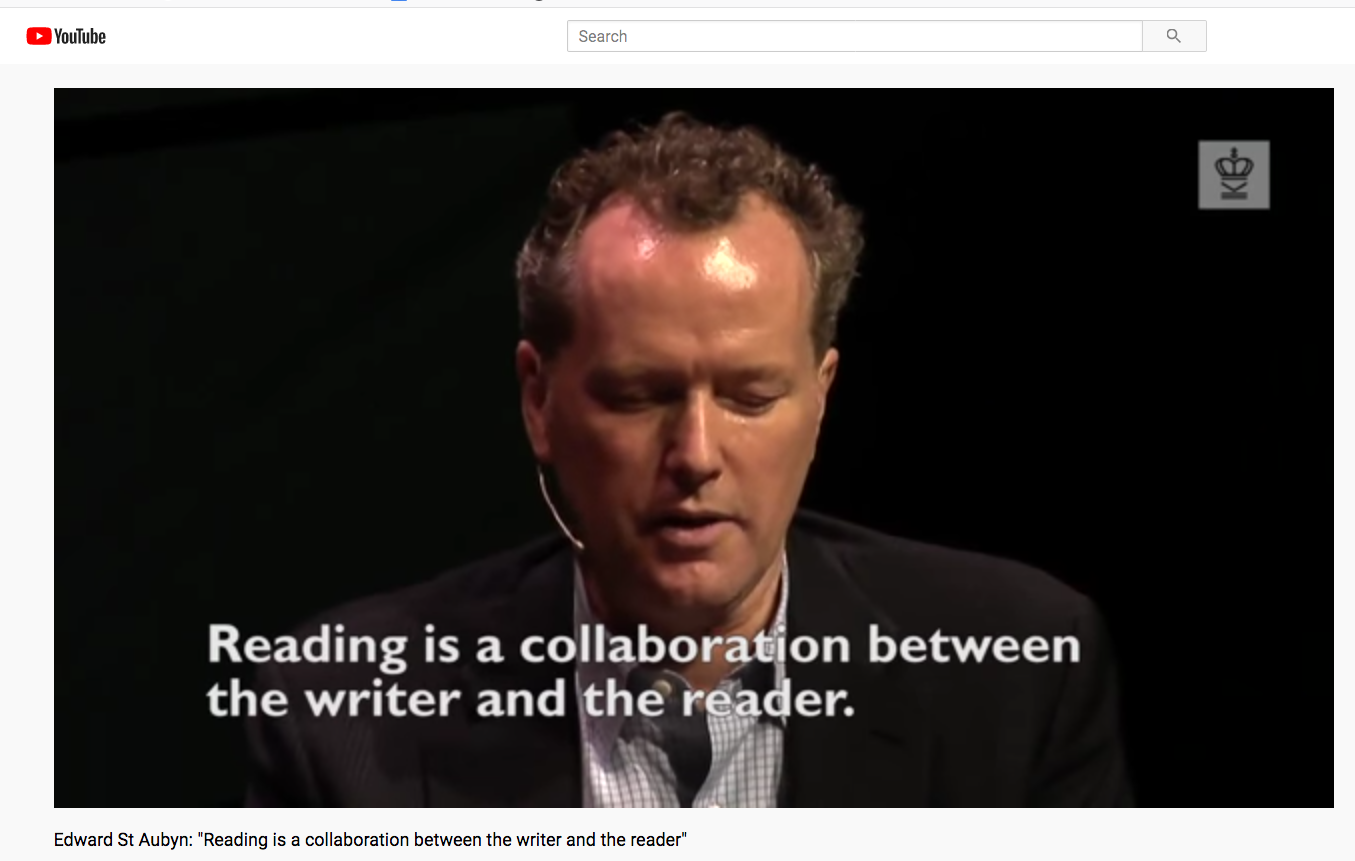Click the video title below the player
Image resolution: width=1355 pixels, height=861 pixels.
(370, 839)
